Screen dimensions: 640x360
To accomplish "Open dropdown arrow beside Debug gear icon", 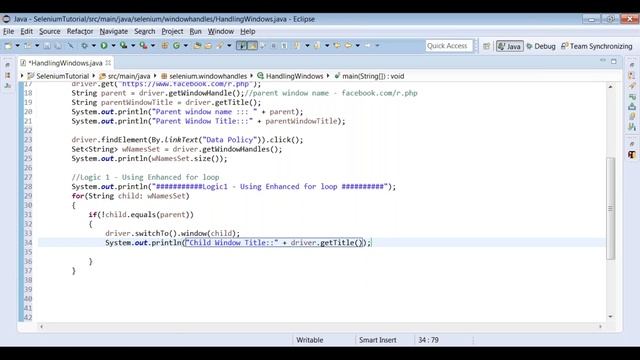I will click(93, 46).
